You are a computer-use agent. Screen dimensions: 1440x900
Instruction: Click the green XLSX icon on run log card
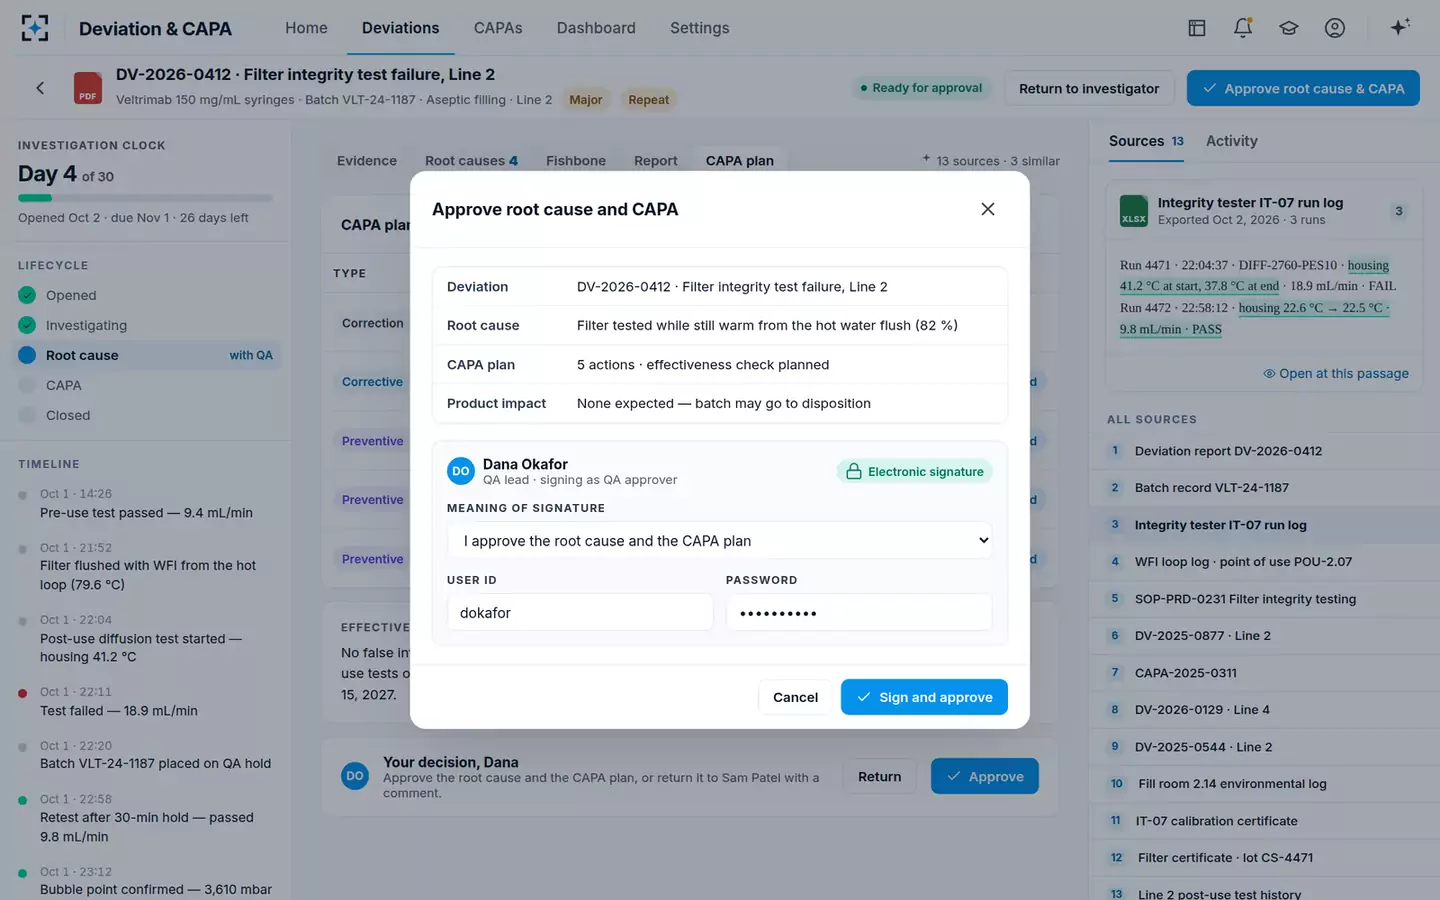[x=1134, y=211]
